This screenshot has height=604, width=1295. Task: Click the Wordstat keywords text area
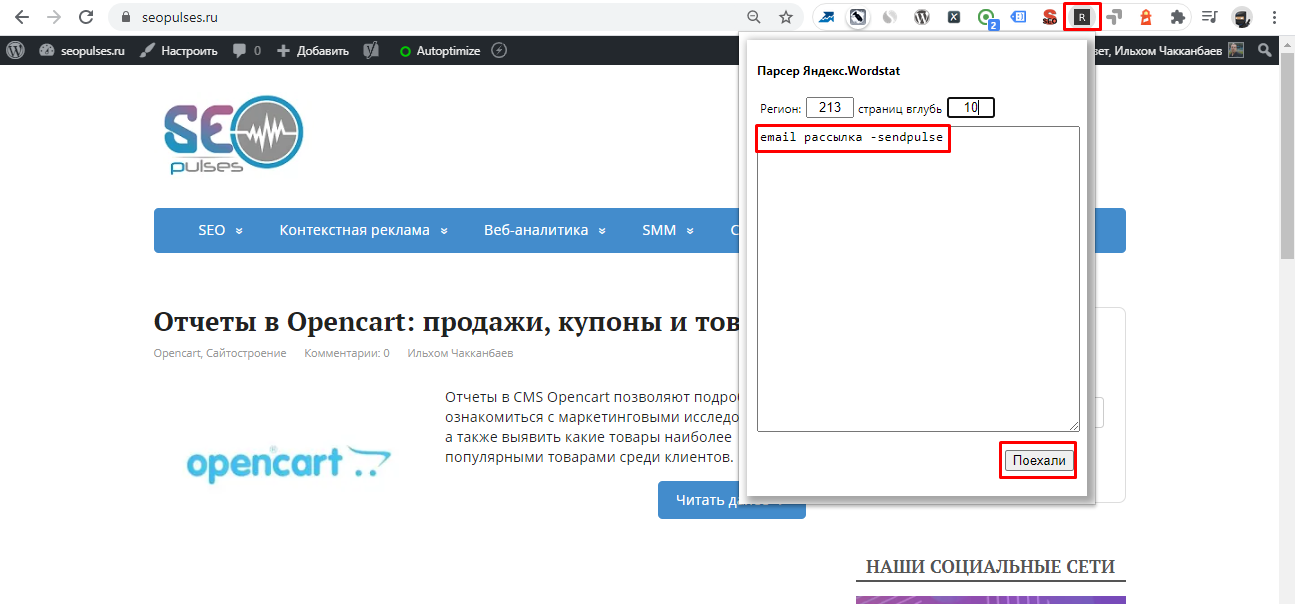(x=918, y=279)
